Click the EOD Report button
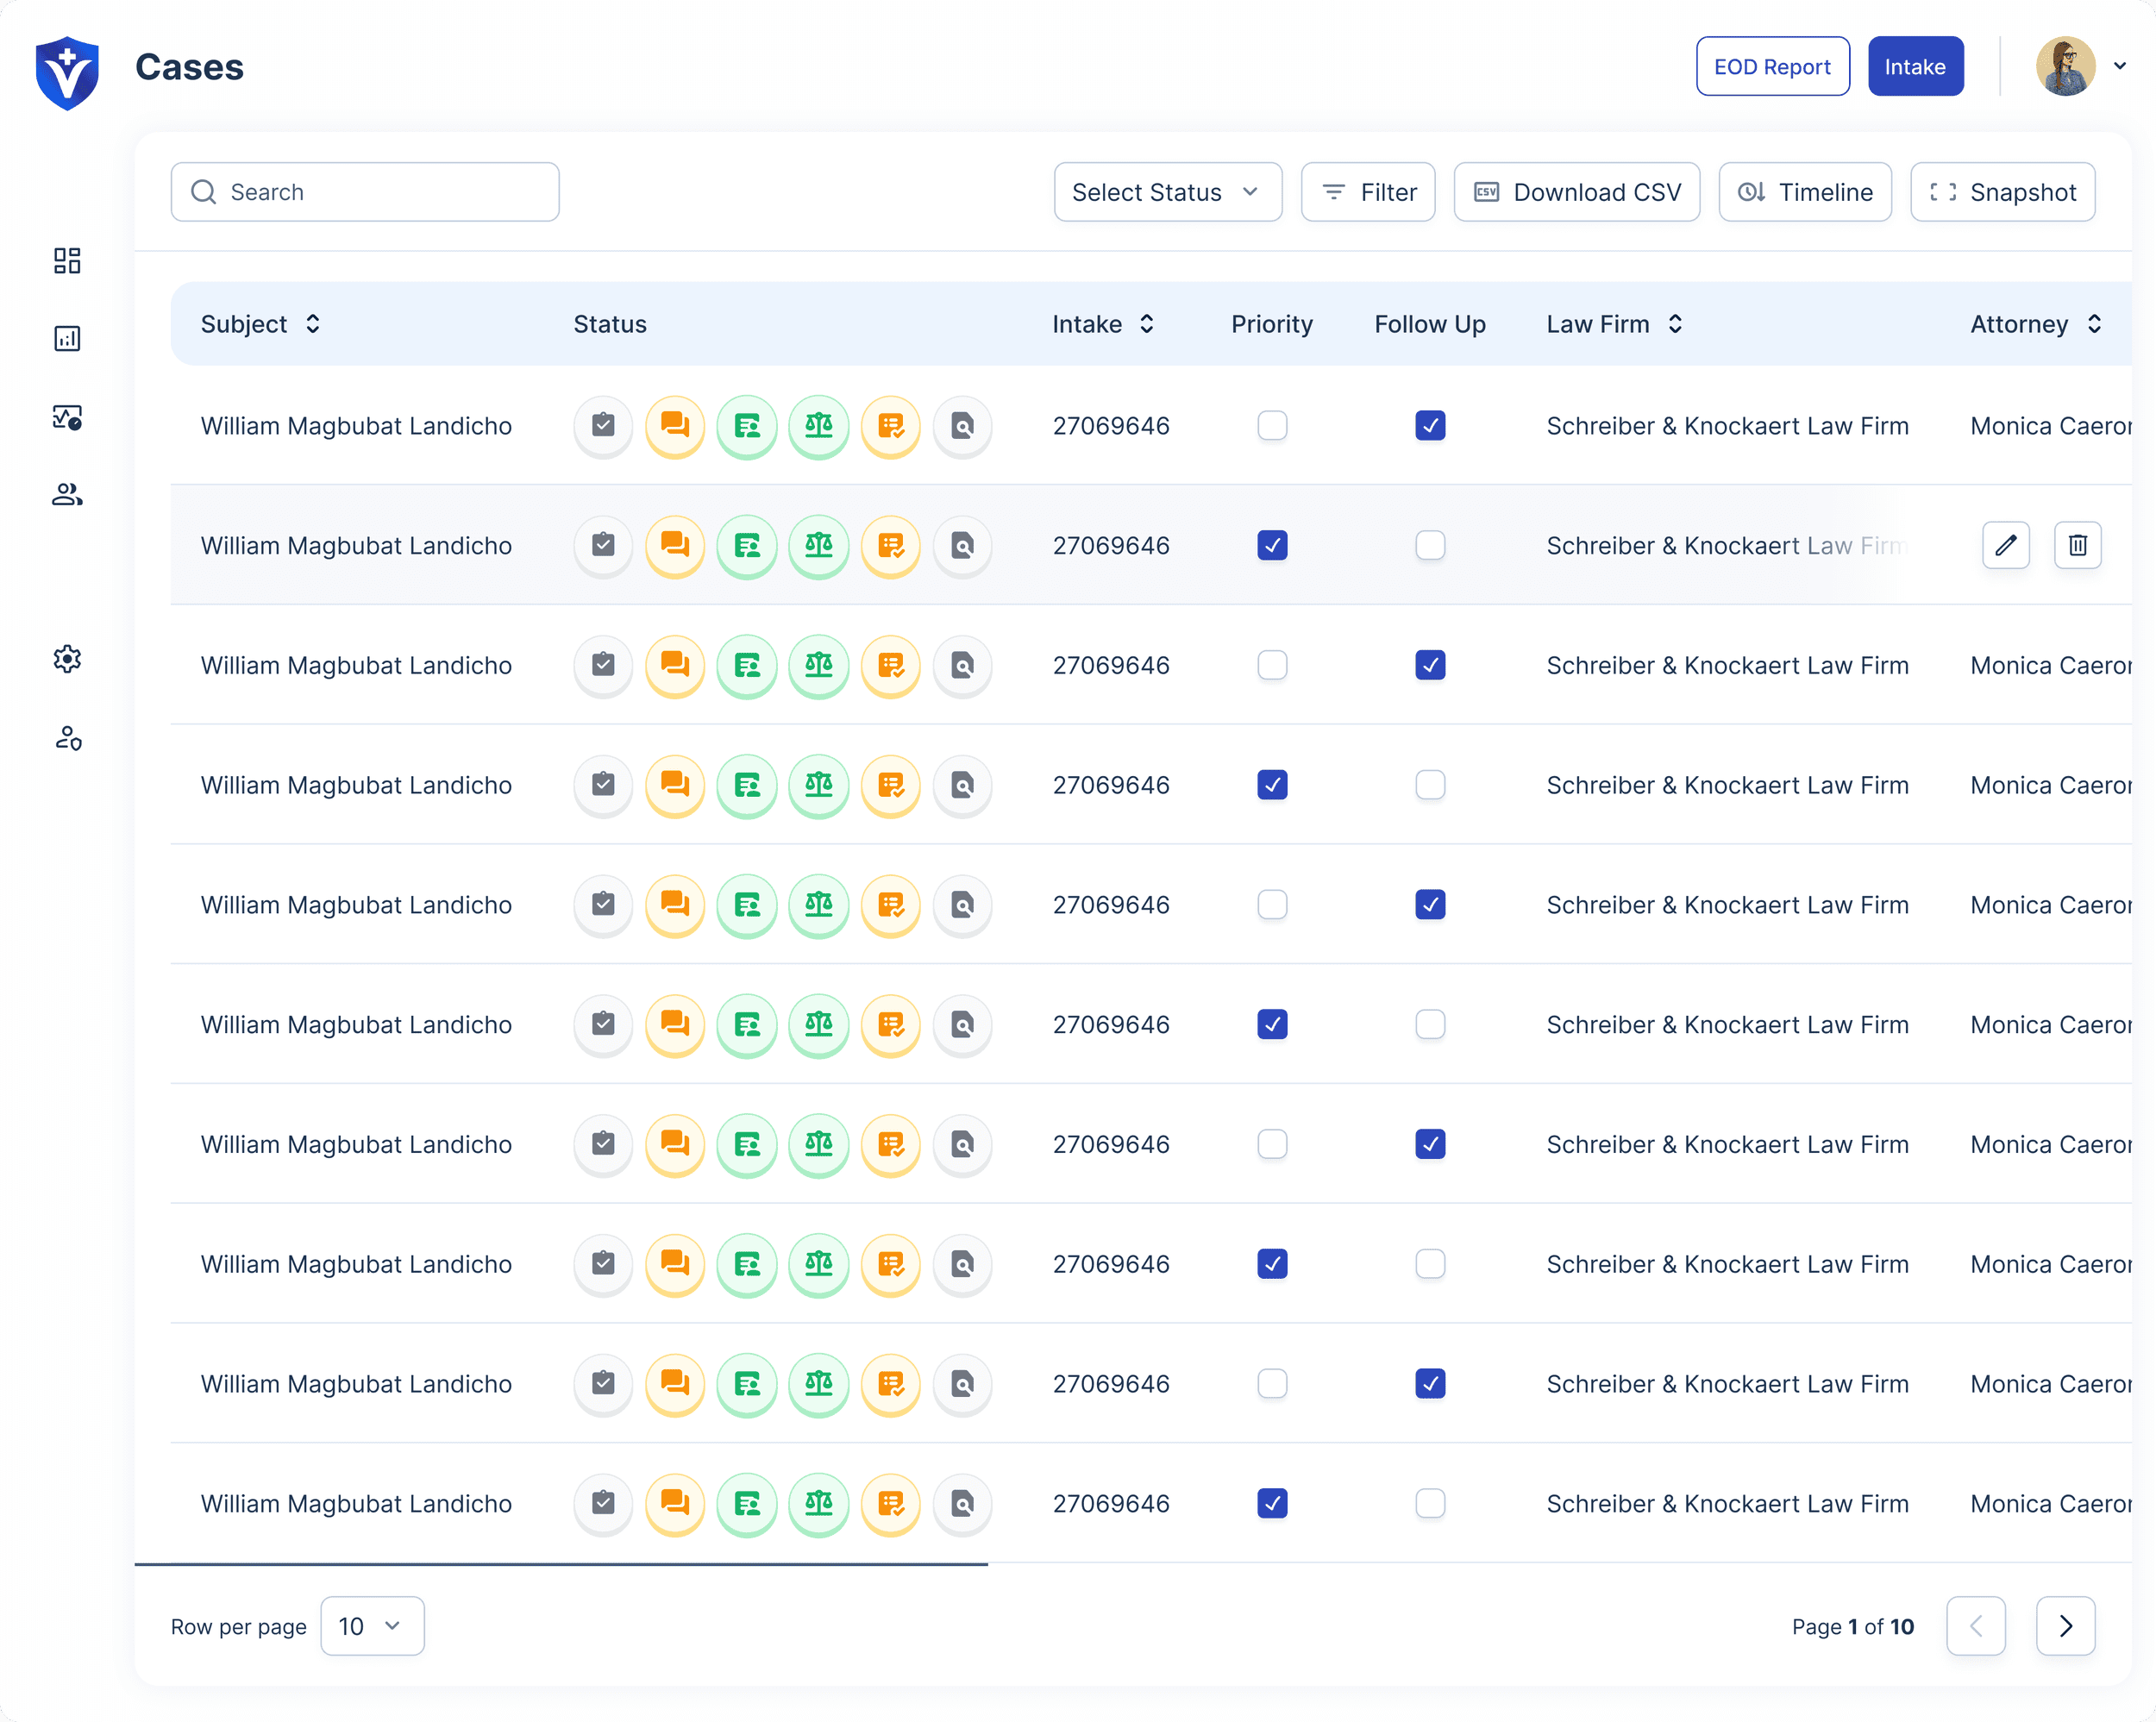 [x=1772, y=66]
